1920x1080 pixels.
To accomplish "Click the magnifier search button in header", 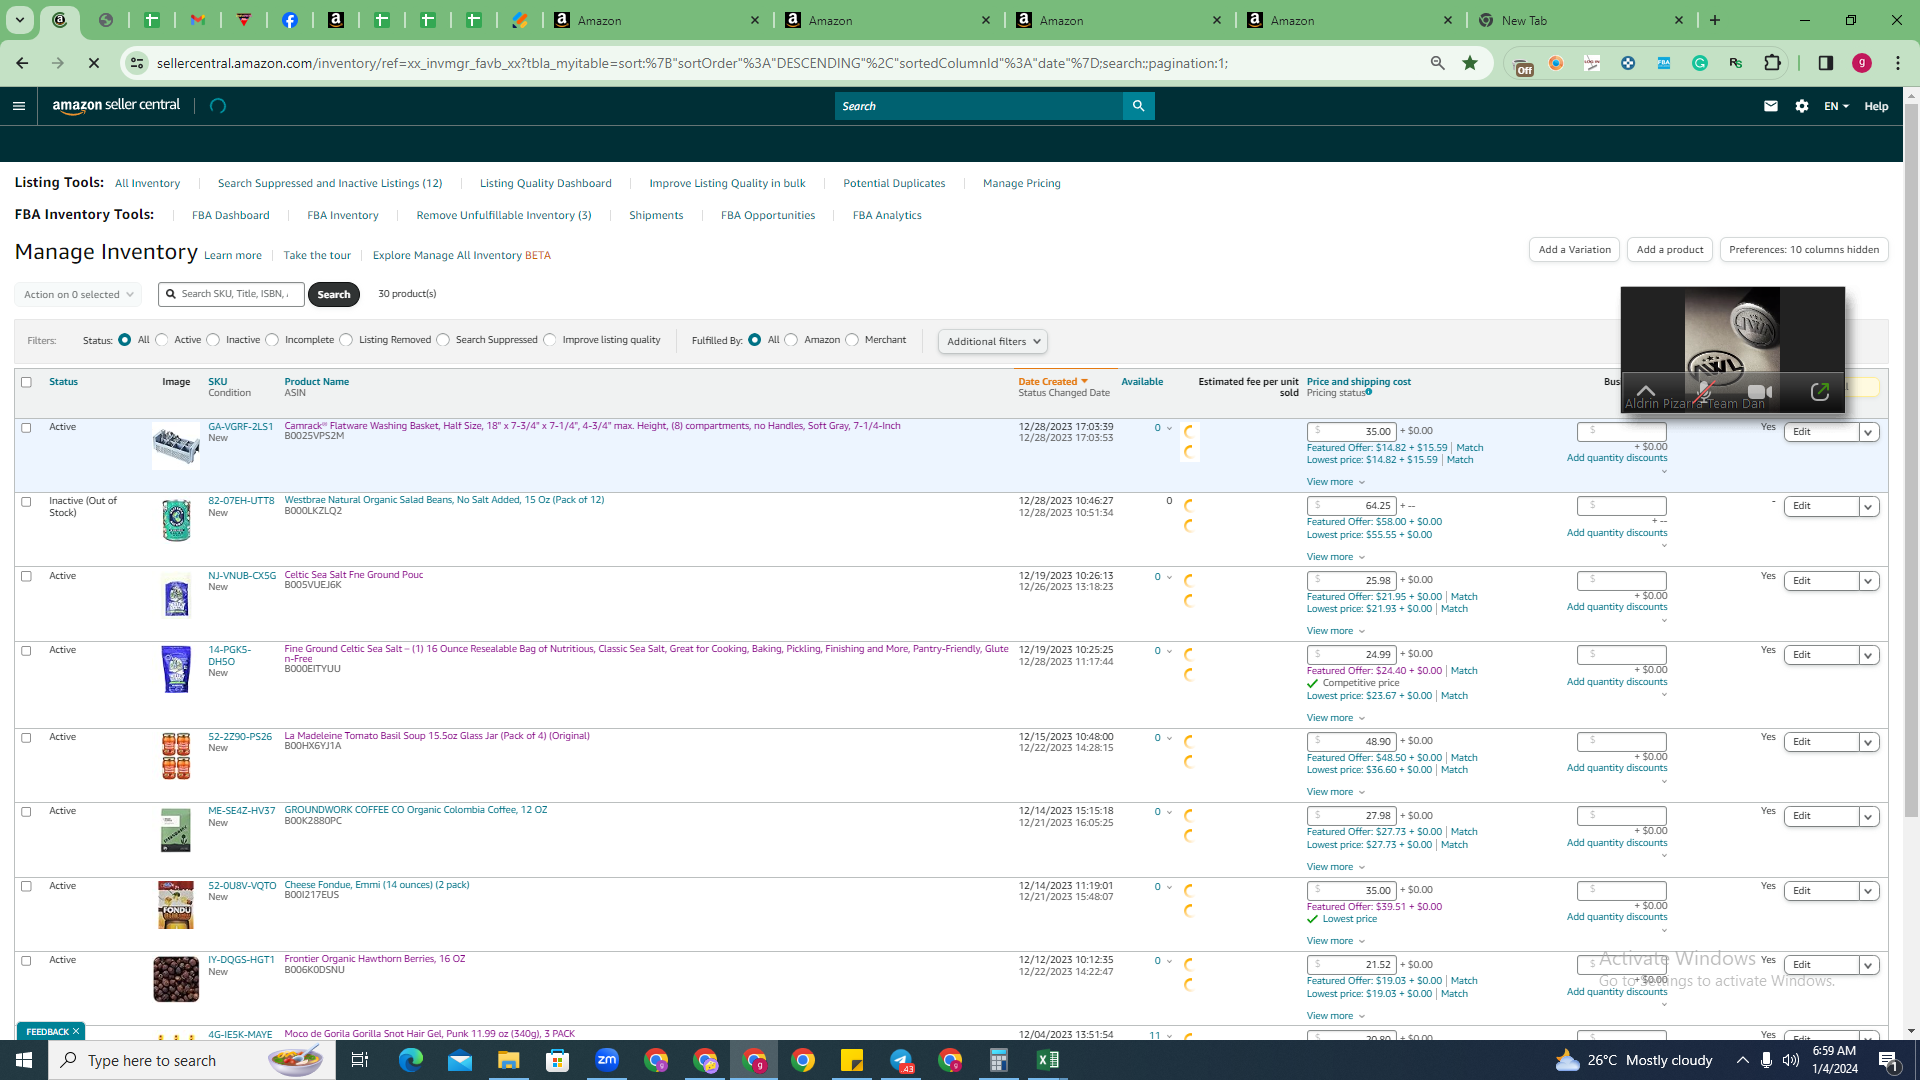I will coord(1138,106).
